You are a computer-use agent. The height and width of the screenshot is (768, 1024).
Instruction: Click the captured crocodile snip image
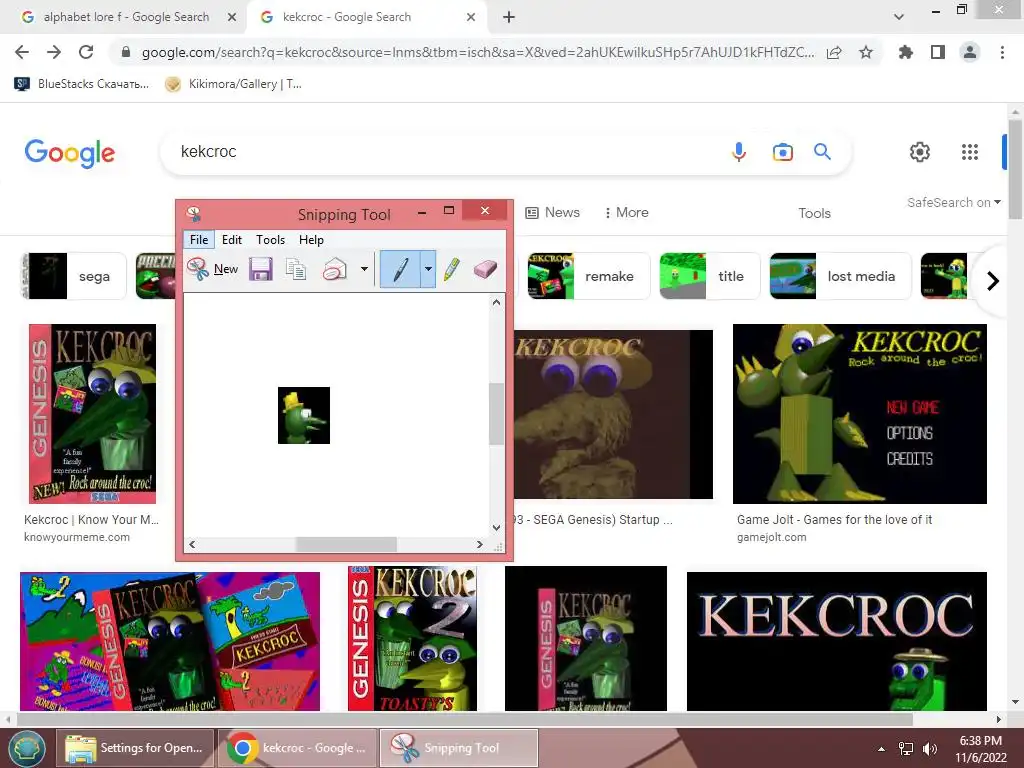point(304,415)
